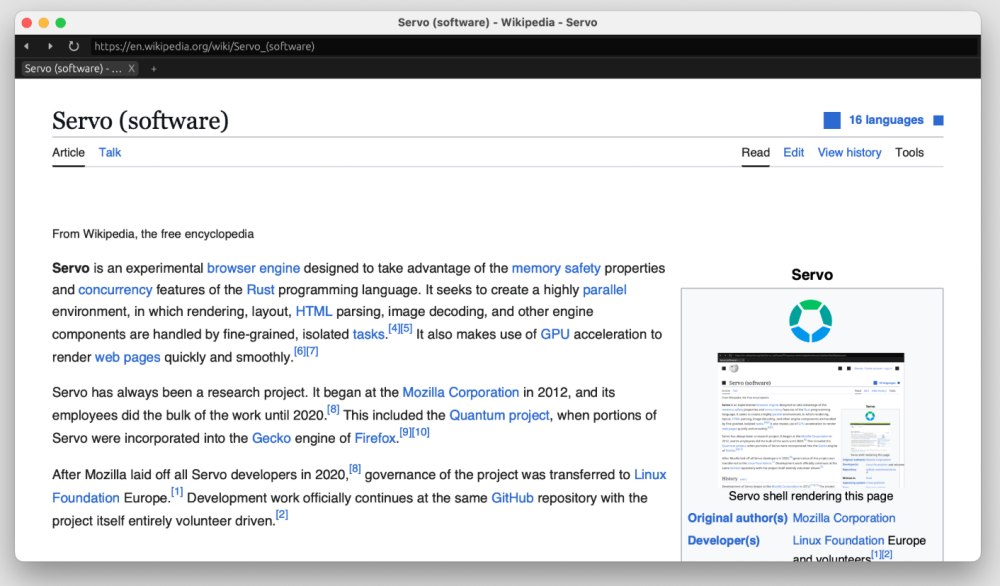The height and width of the screenshot is (586, 1000).
Task: Follow the browser engine link
Action: (x=253, y=268)
